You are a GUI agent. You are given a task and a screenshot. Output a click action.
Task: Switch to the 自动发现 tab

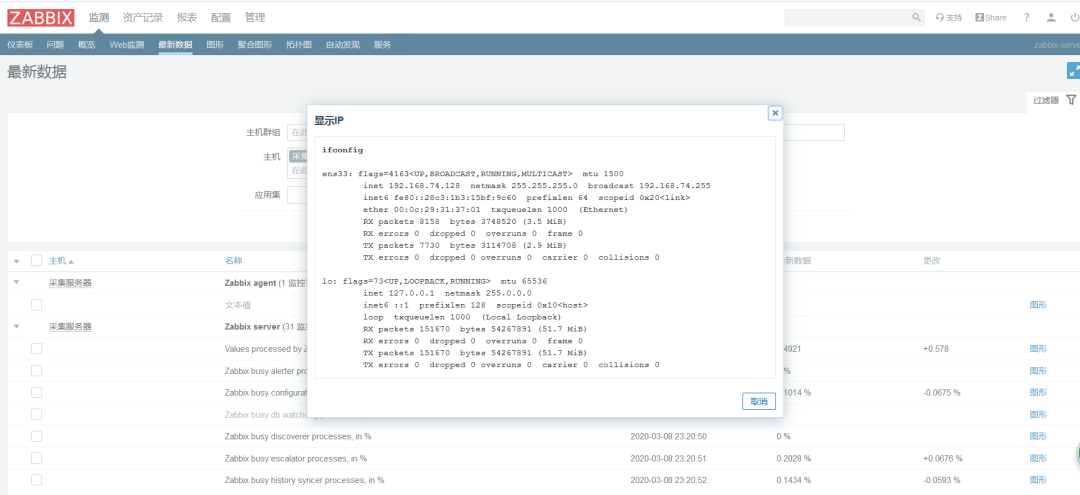[x=343, y=45]
